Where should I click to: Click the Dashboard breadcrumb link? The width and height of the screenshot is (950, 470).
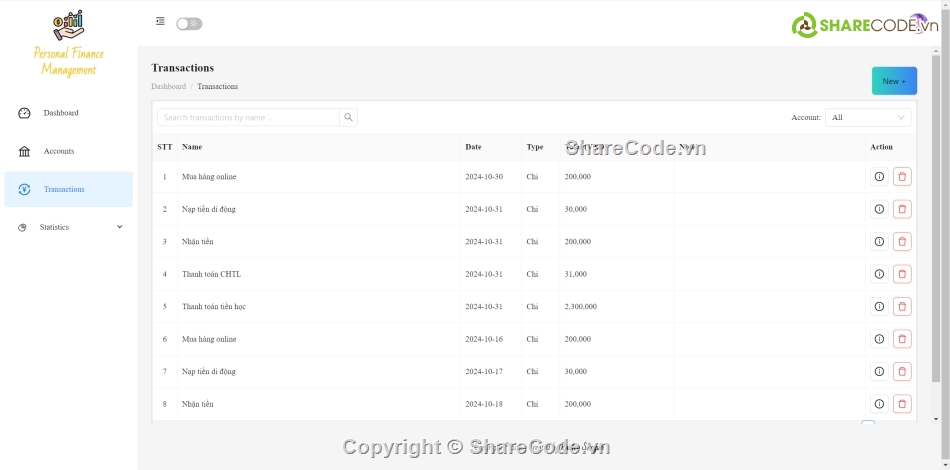(168, 87)
